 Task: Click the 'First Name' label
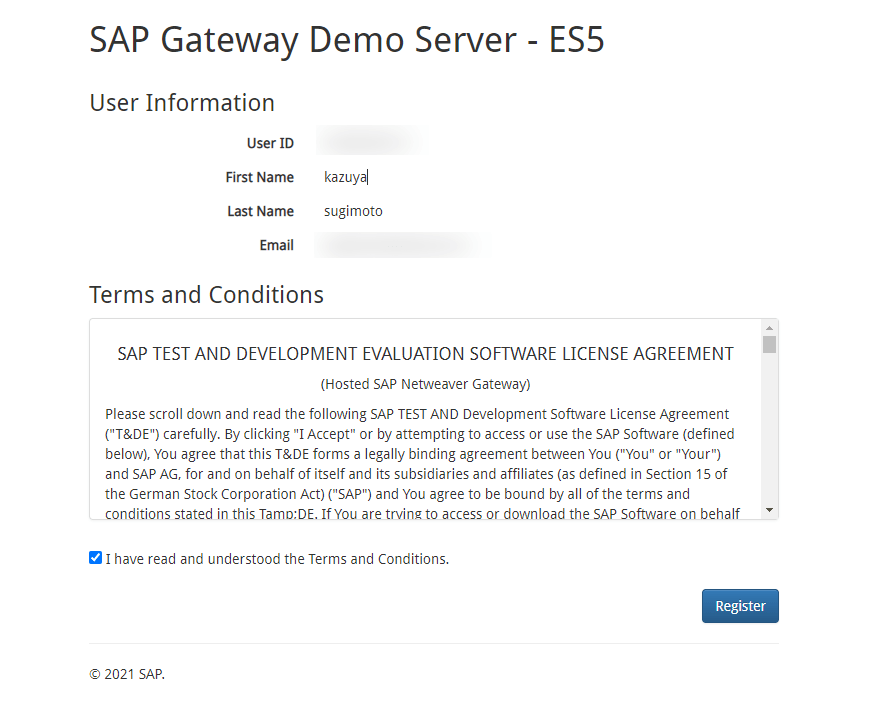pos(259,177)
